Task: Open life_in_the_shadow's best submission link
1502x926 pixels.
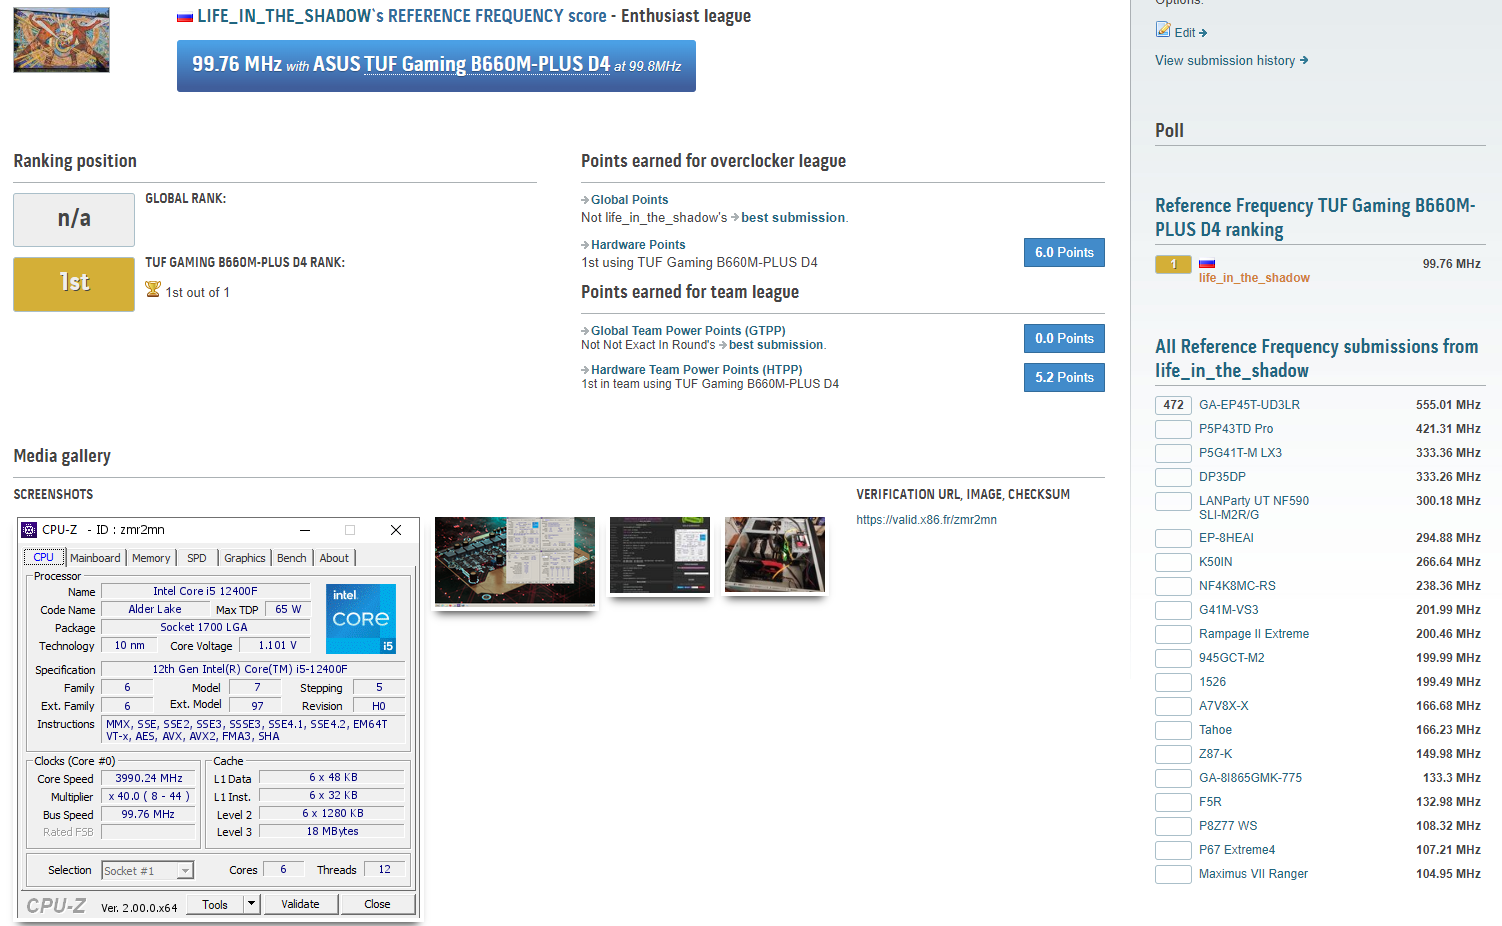Action: tap(793, 218)
